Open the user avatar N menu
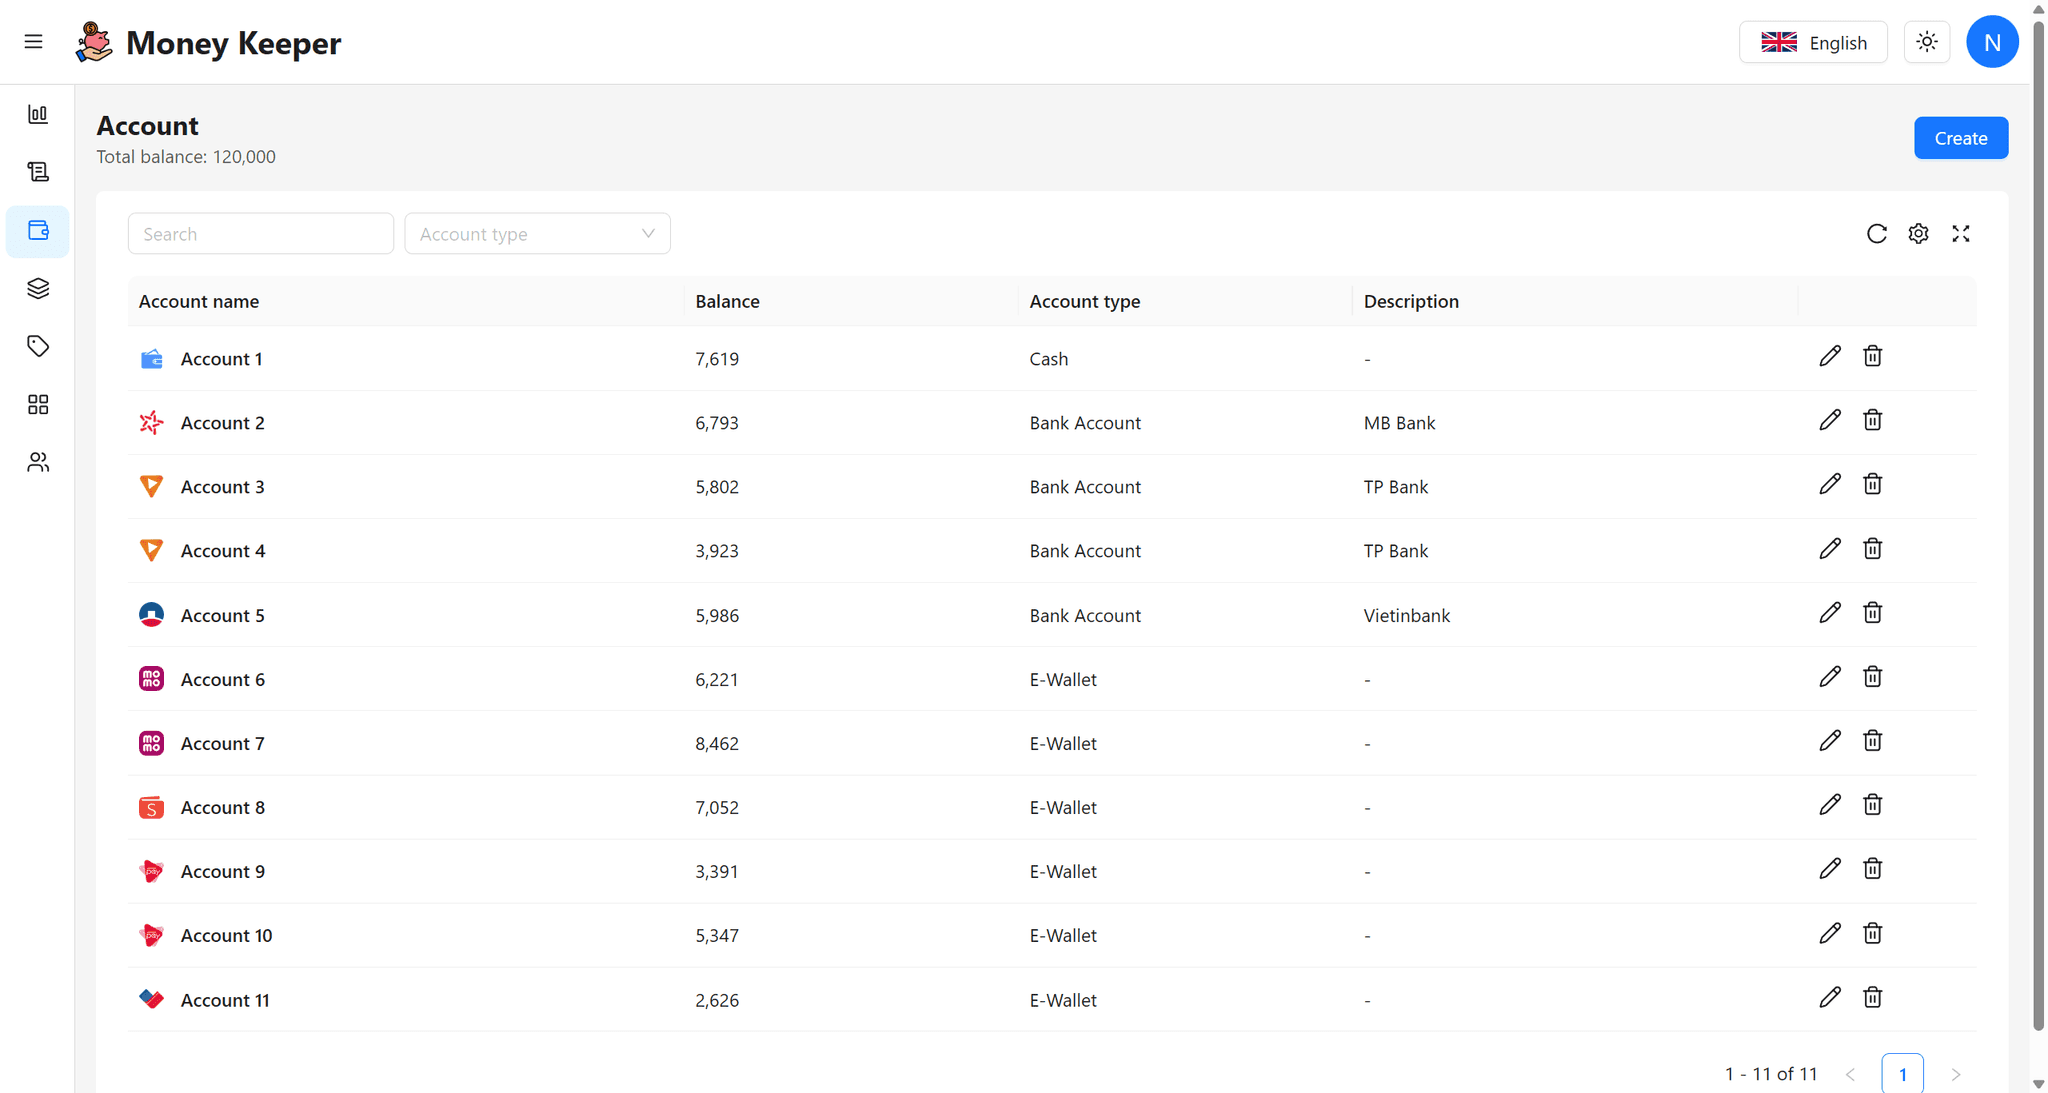 pos(1991,42)
